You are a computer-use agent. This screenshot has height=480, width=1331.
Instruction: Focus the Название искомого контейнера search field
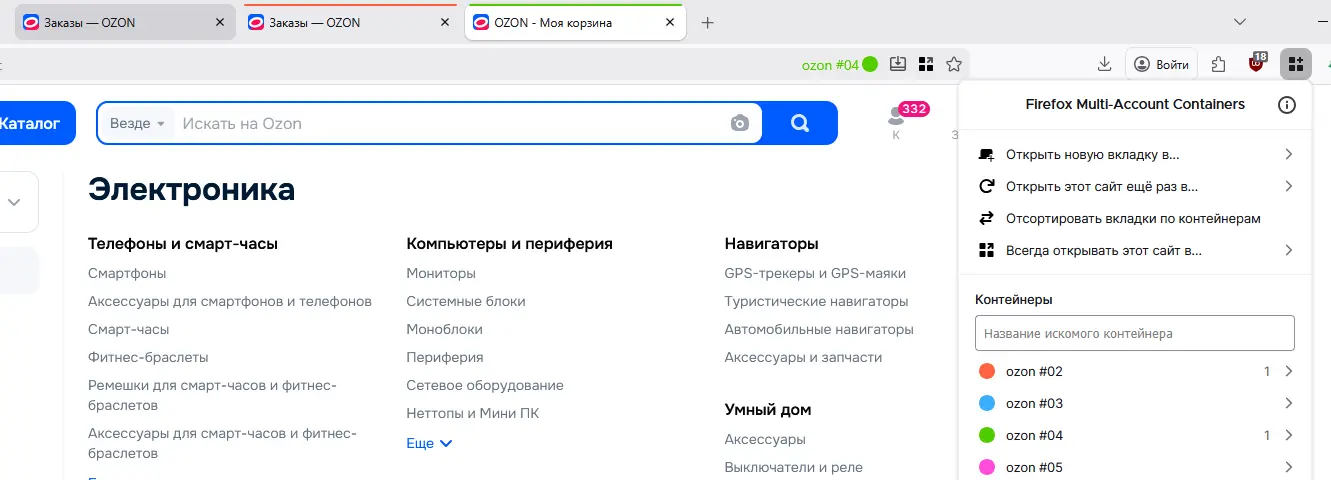click(x=1135, y=333)
